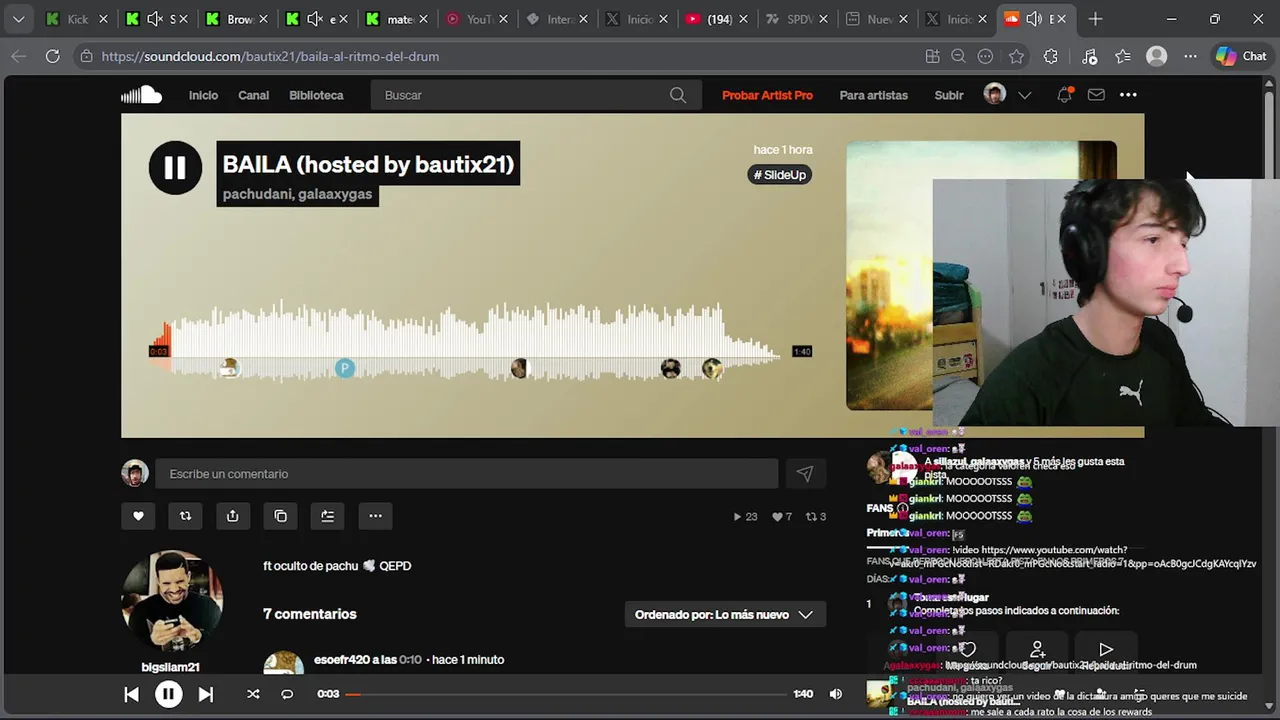Viewport: 1280px width, 720px height.
Task: Open the browser profile avatar
Action: 1157,57
